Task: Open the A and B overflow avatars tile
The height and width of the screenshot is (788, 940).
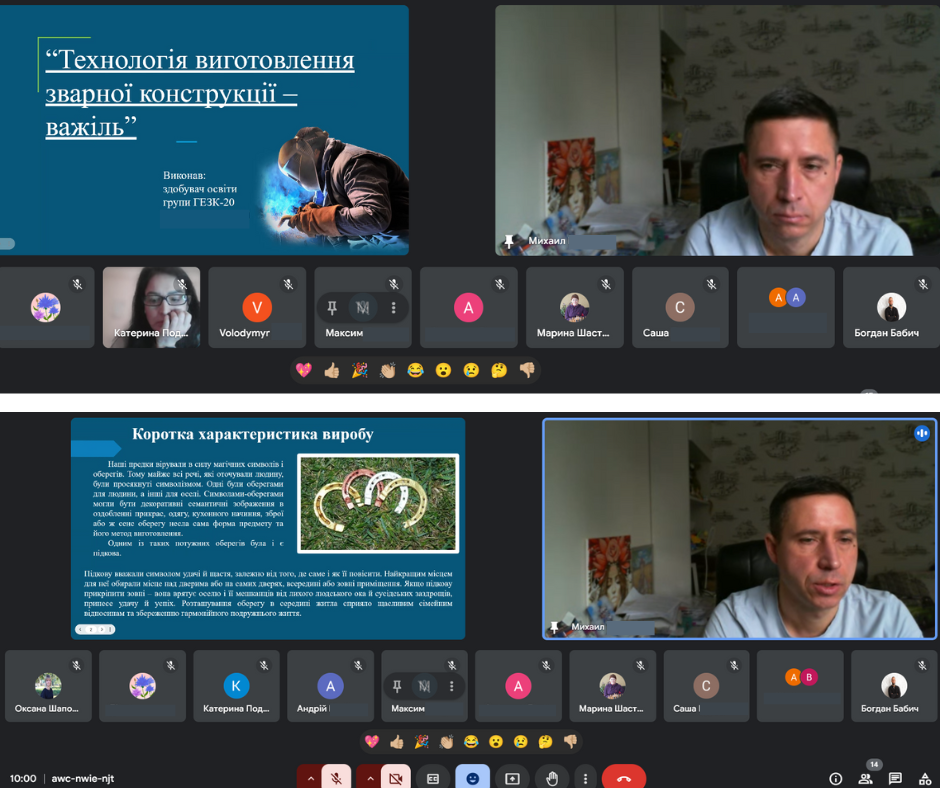Action: pyautogui.click(x=800, y=686)
